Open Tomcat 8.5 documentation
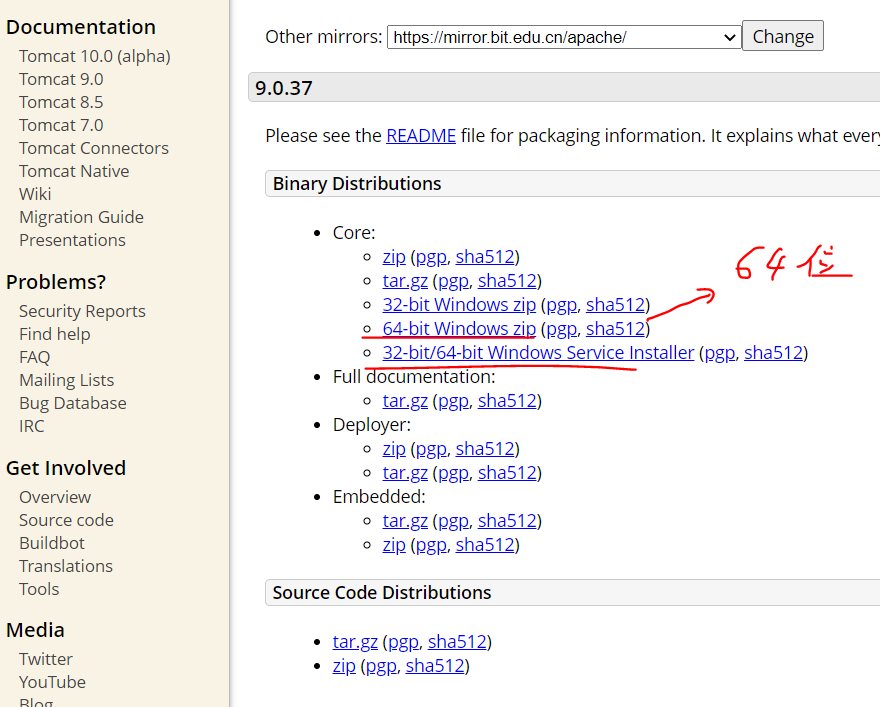This screenshot has width=880, height=707. tap(61, 103)
